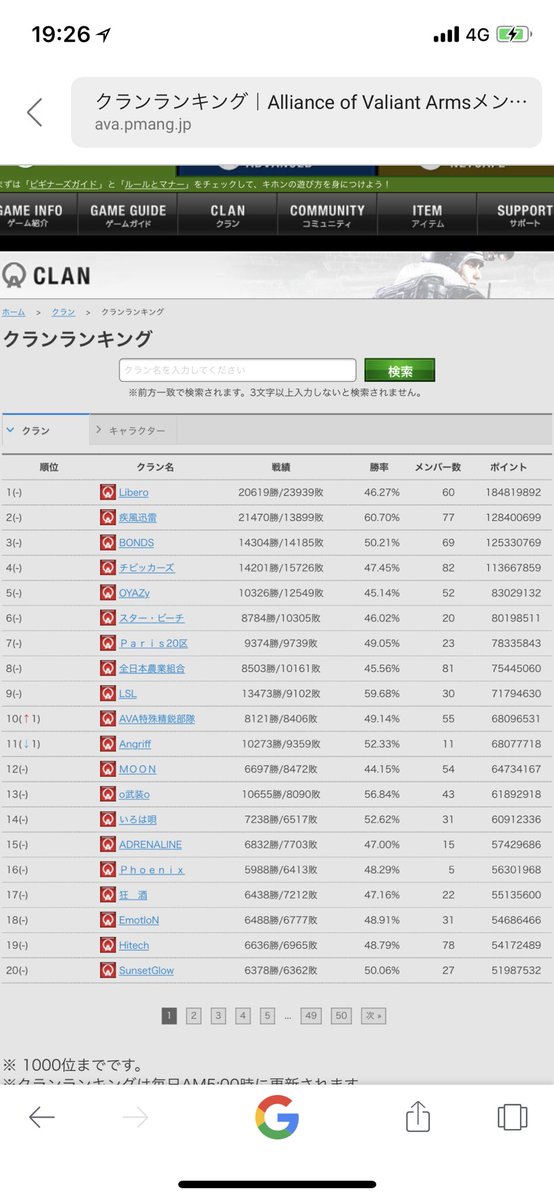Click the clan emblem next to LSL
Viewport: 554px width, 1200px height.
point(108,693)
